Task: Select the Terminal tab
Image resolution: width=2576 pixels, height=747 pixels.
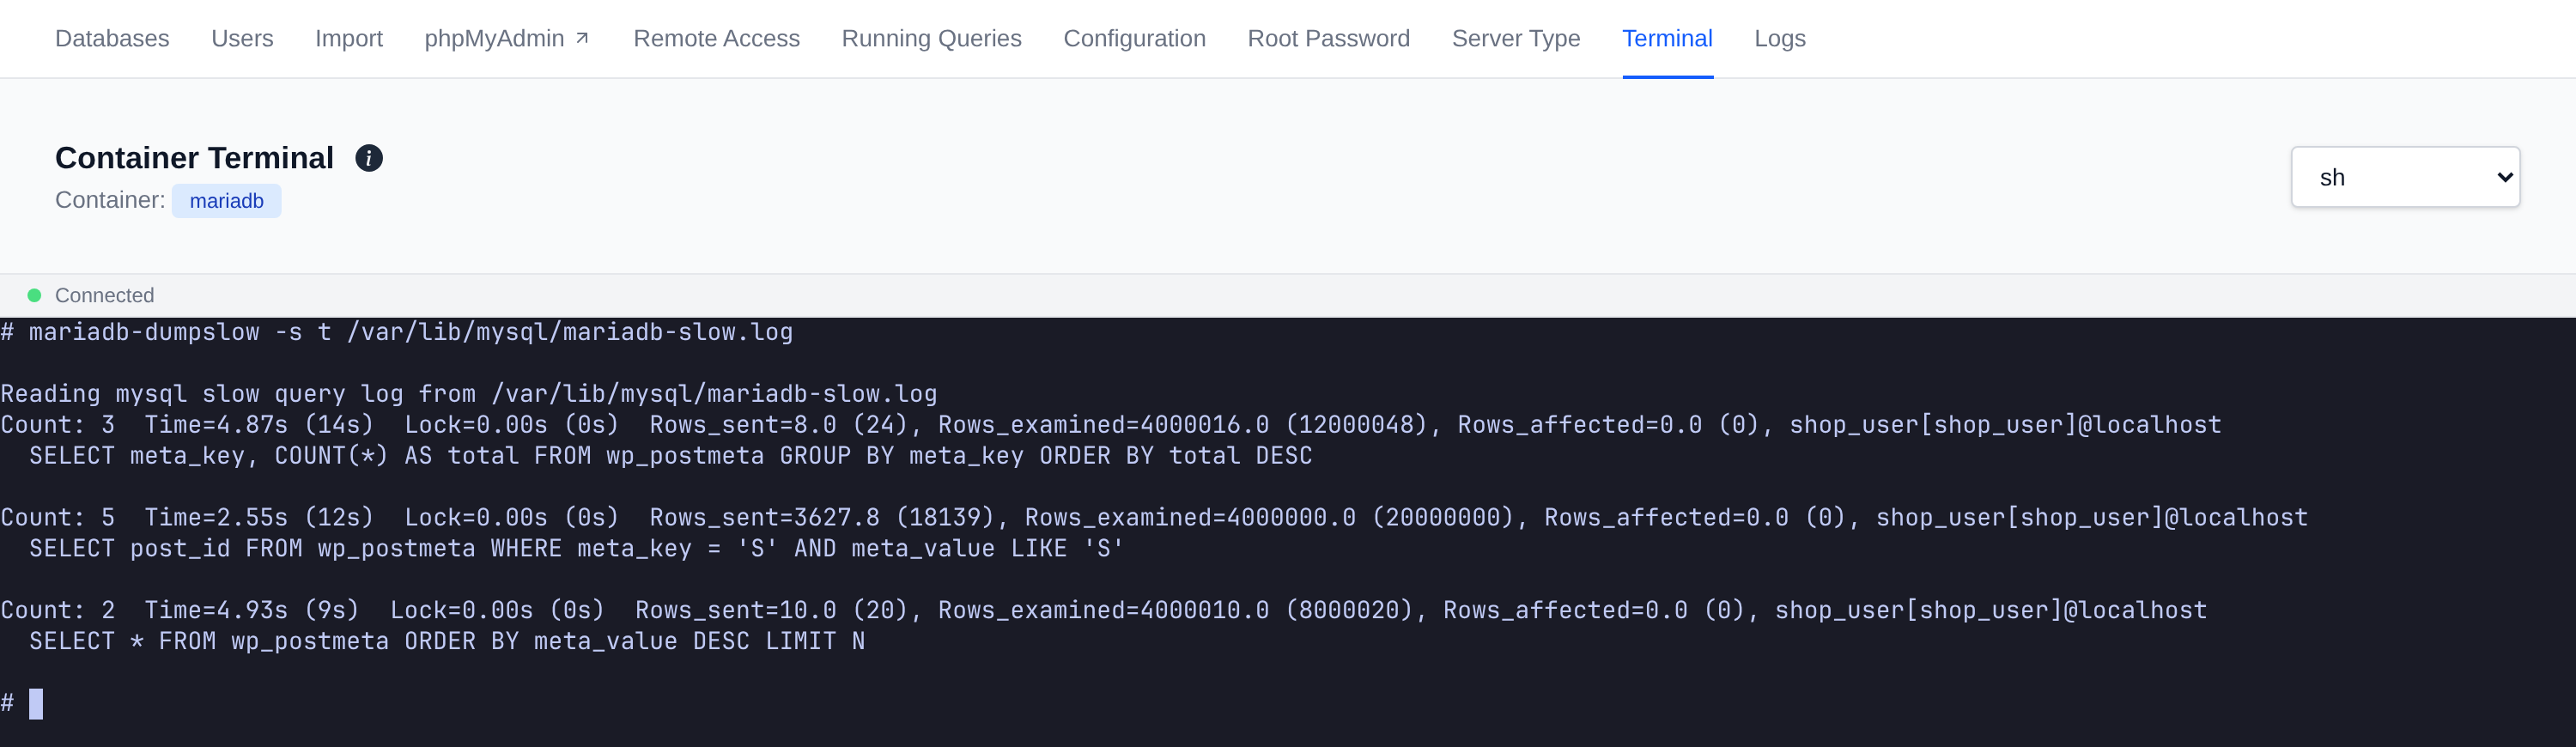Action: coord(1667,38)
